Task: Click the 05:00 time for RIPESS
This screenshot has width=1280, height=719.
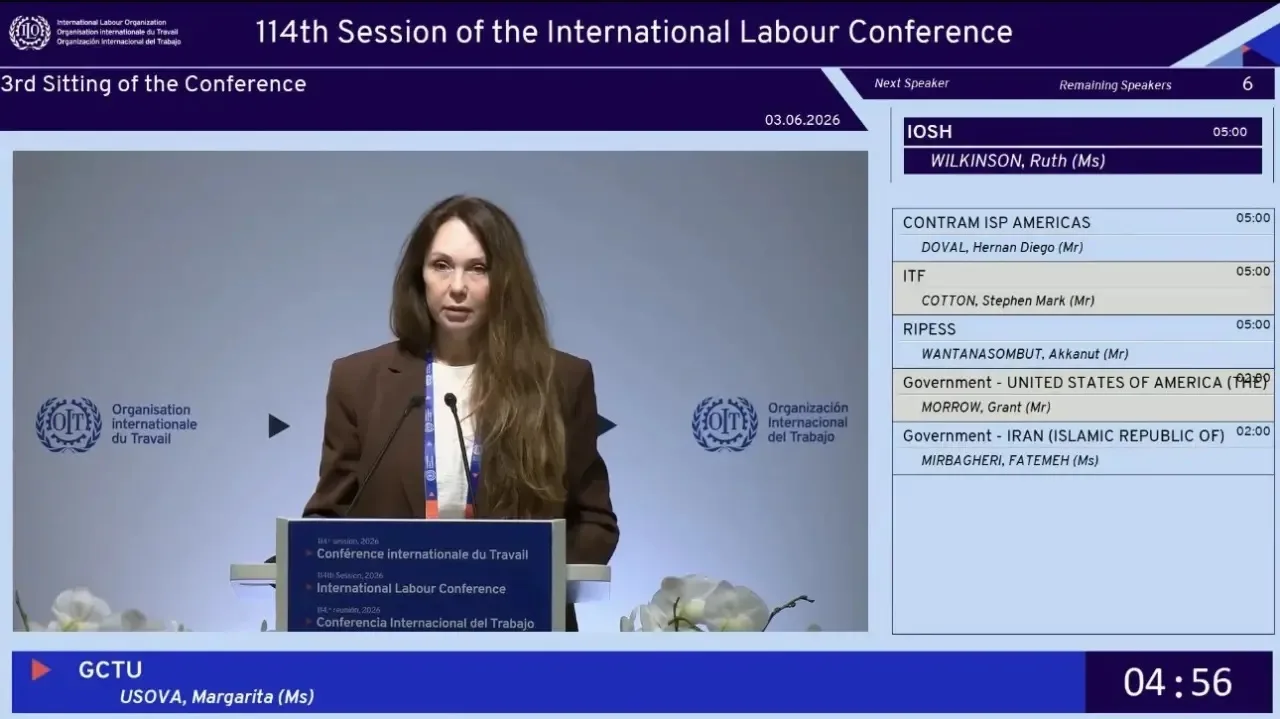Action: (x=1253, y=324)
